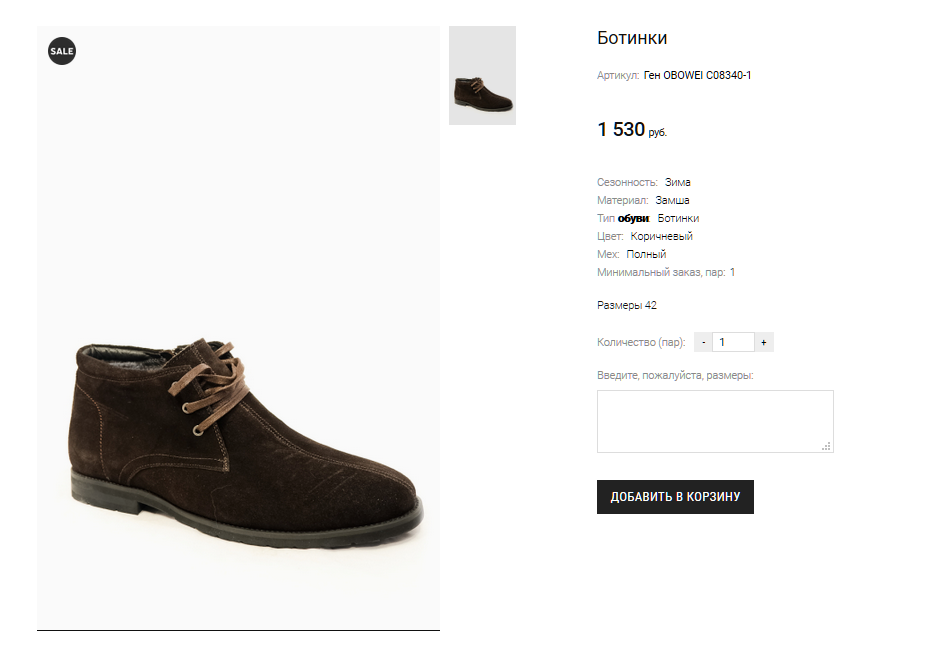Click the material value Замша

[672, 200]
